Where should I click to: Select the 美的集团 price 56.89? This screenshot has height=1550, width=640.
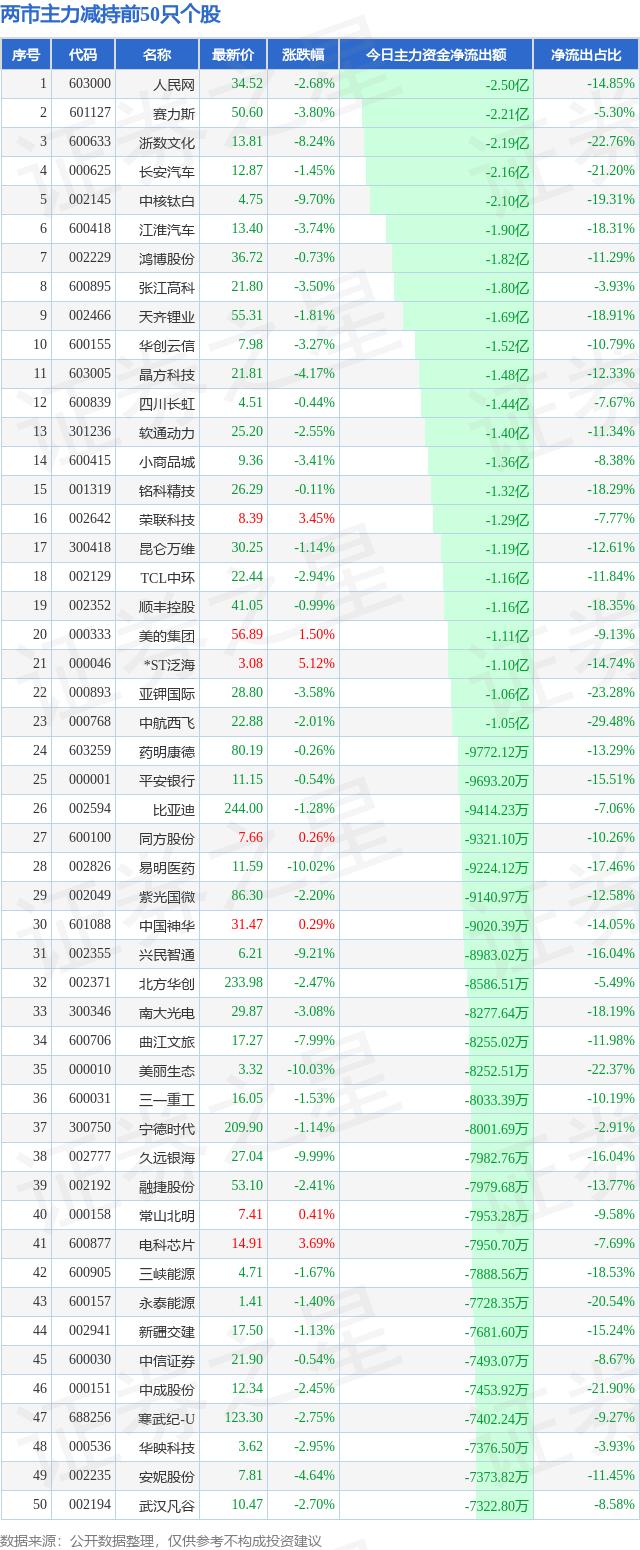coord(246,635)
